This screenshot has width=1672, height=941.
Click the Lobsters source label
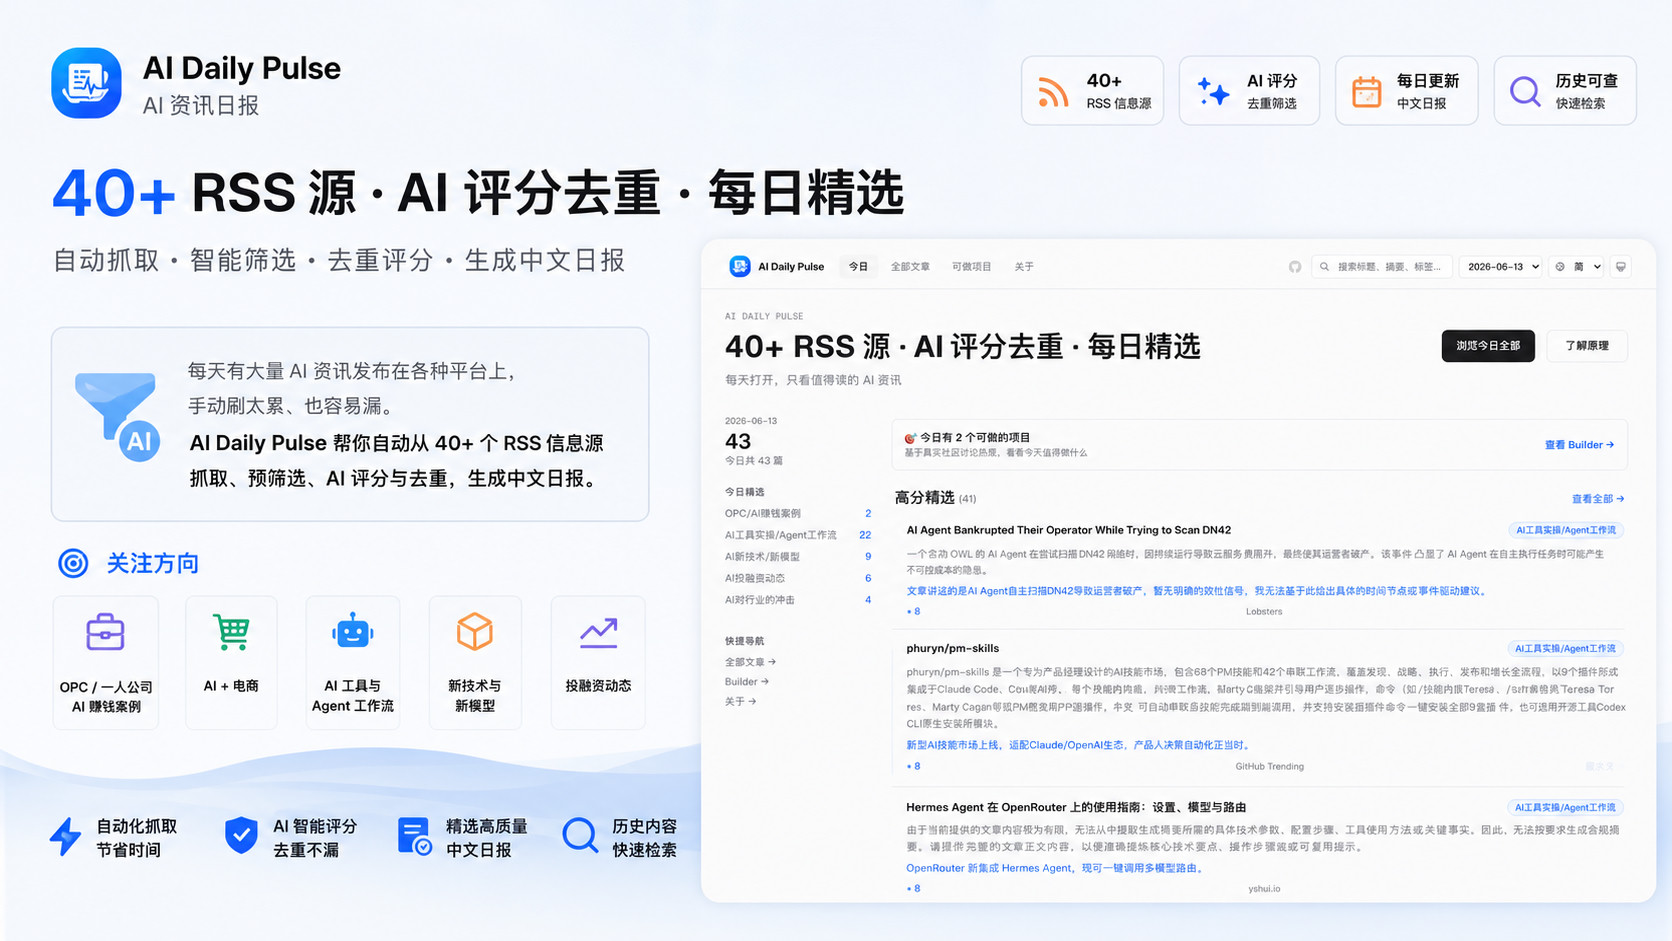coord(1264,611)
